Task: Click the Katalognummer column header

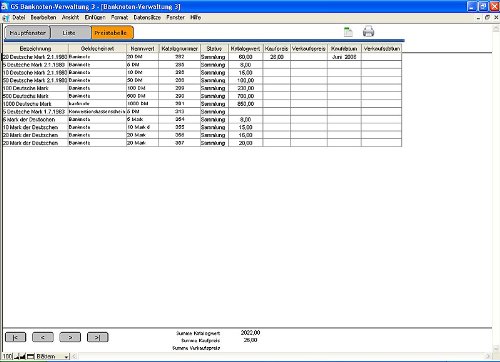Action: [180, 49]
